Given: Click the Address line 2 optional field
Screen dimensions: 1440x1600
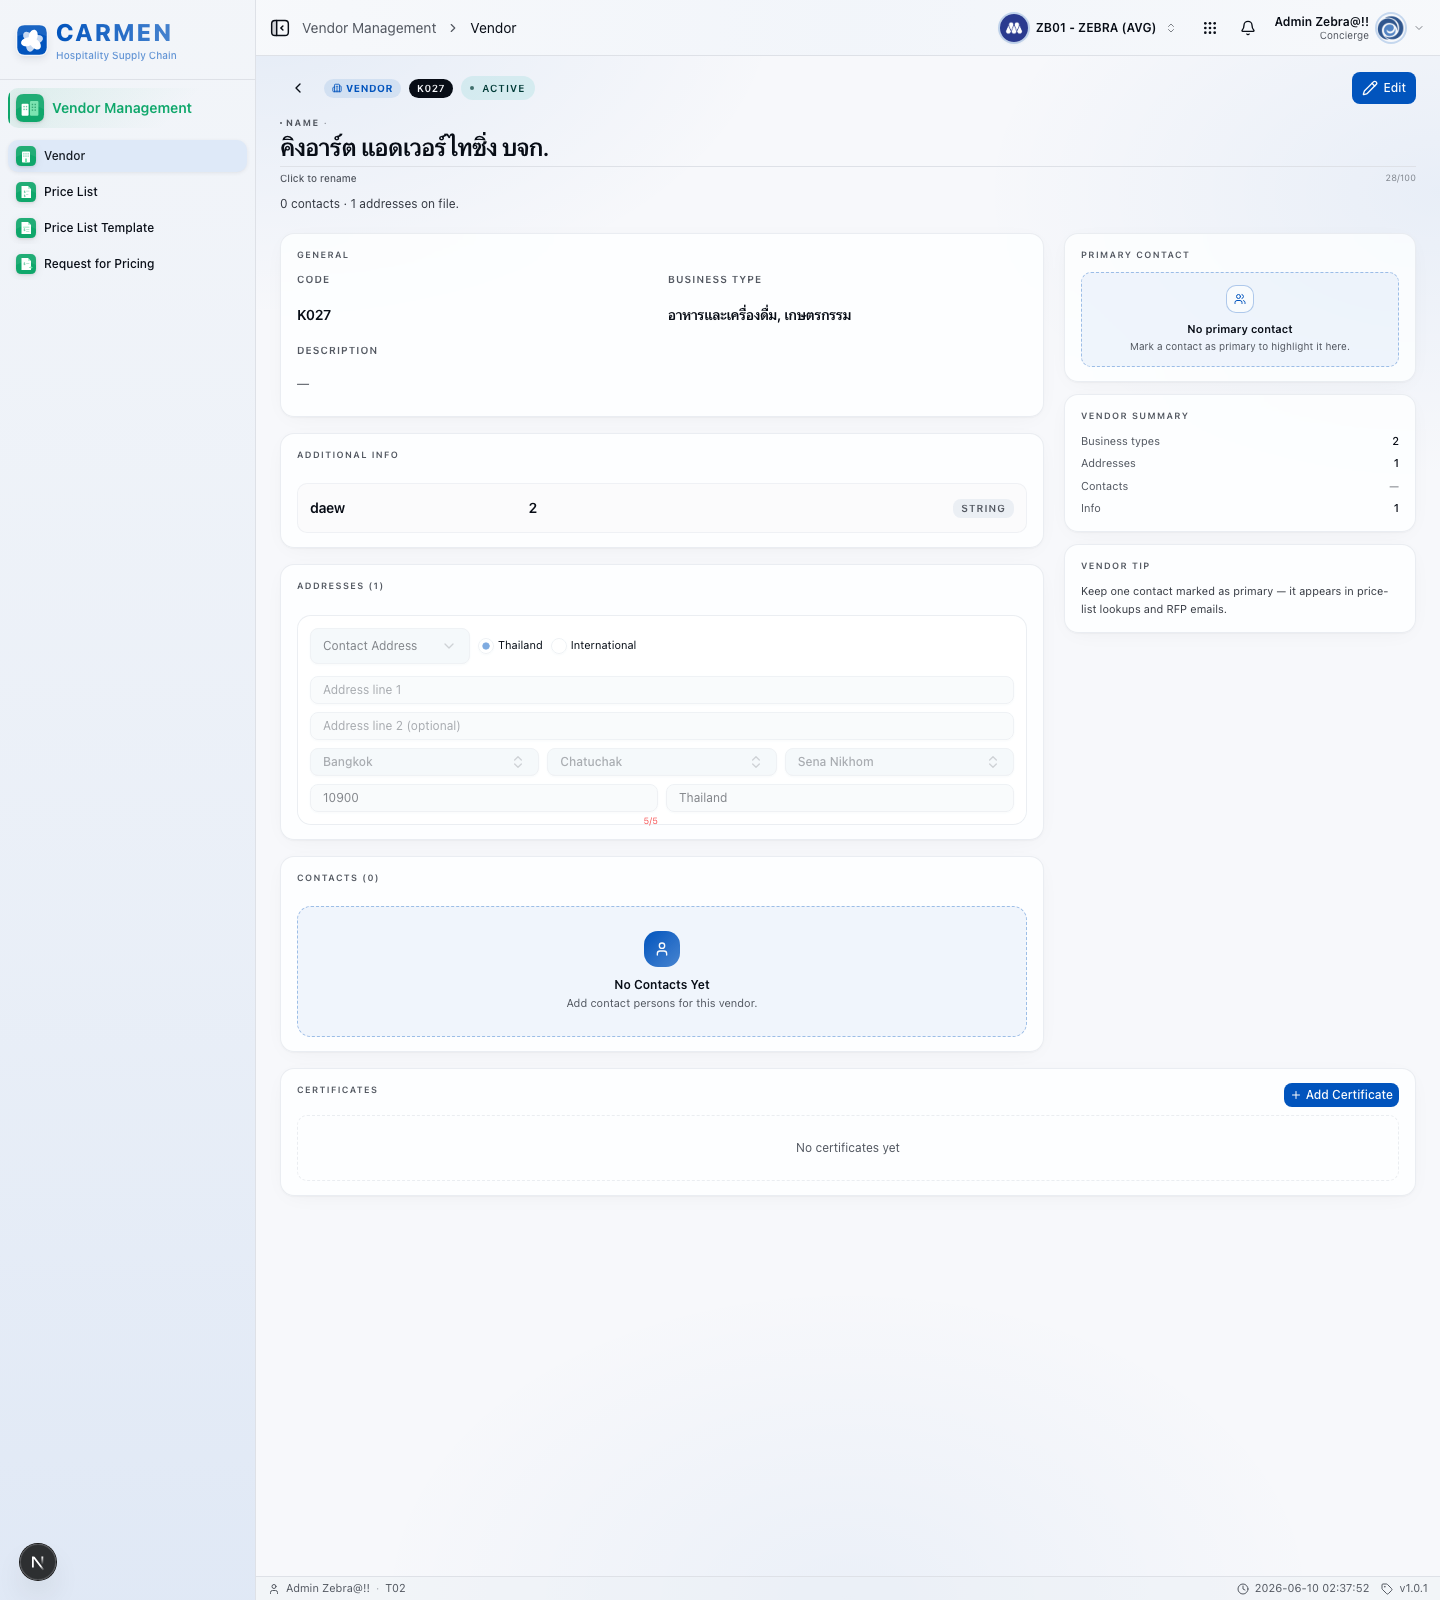Looking at the screenshot, I should click(x=662, y=726).
